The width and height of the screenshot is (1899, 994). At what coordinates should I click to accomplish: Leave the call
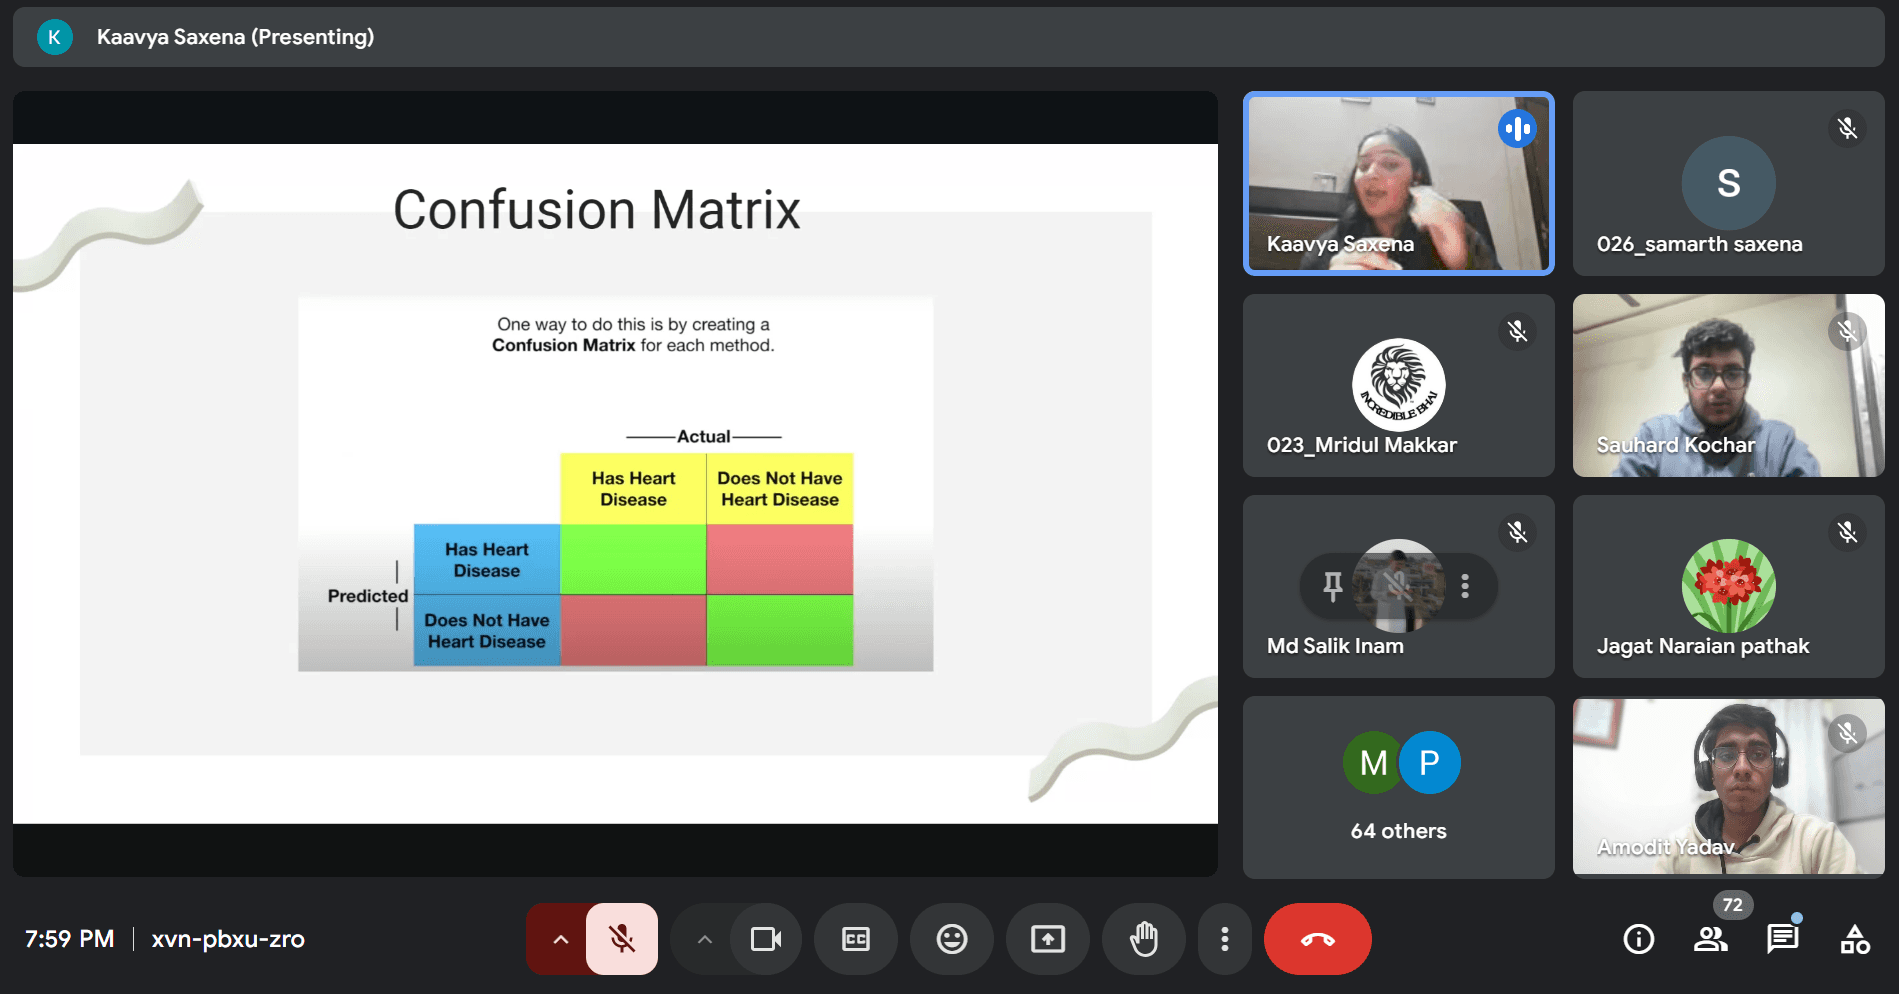point(1318,939)
